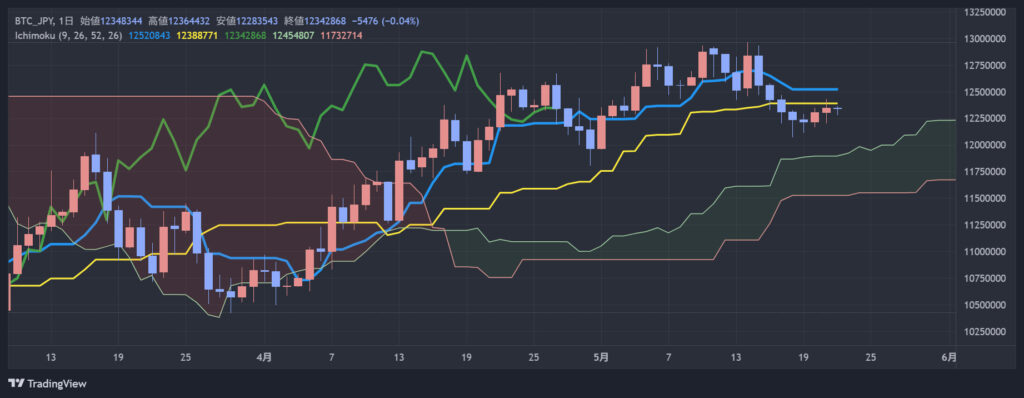Image resolution: width=1024 pixels, height=398 pixels.
Task: Click the light green Ichimoku value 12454807
Action: 293,35
